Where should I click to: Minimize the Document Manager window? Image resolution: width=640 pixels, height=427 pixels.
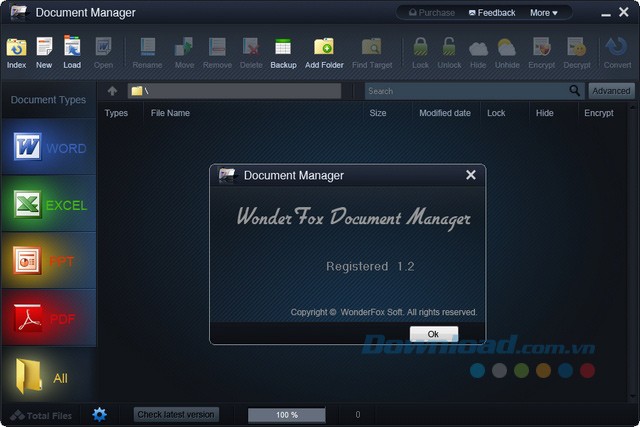pos(606,13)
